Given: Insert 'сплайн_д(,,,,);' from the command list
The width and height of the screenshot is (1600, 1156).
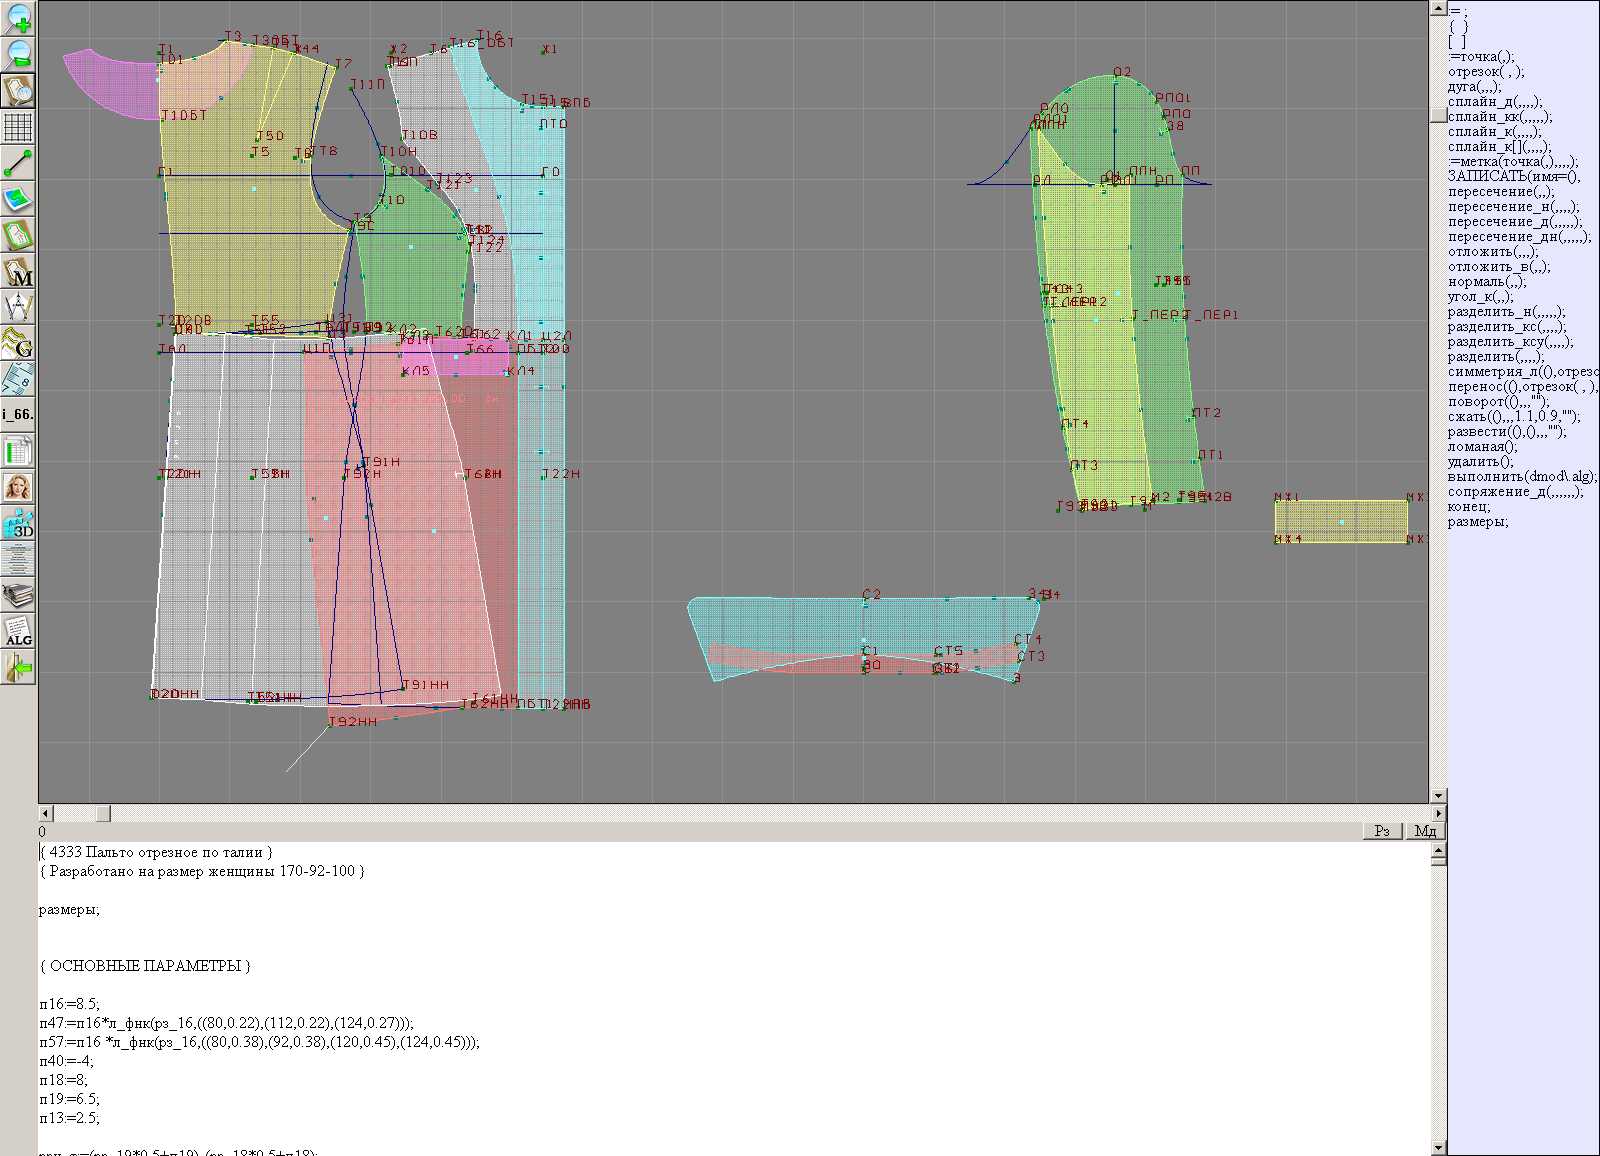Looking at the screenshot, I should click(x=1494, y=102).
